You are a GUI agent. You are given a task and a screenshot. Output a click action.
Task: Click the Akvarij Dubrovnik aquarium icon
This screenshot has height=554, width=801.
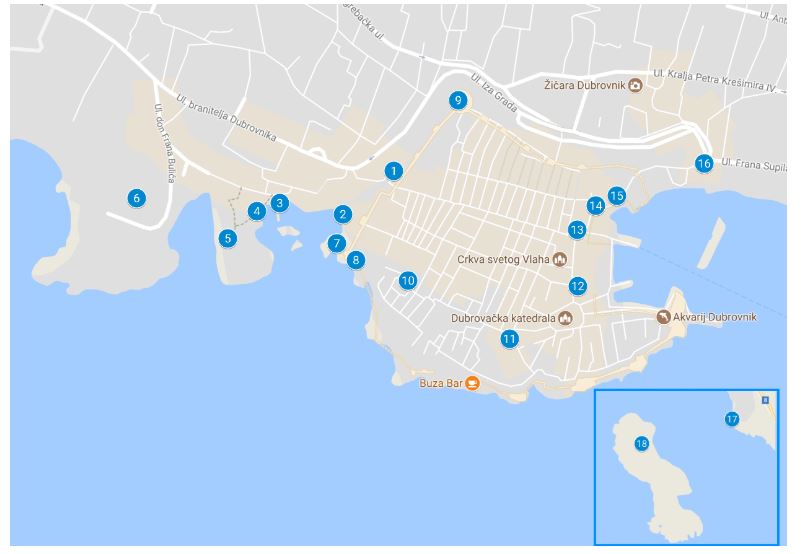pyautogui.click(x=664, y=317)
